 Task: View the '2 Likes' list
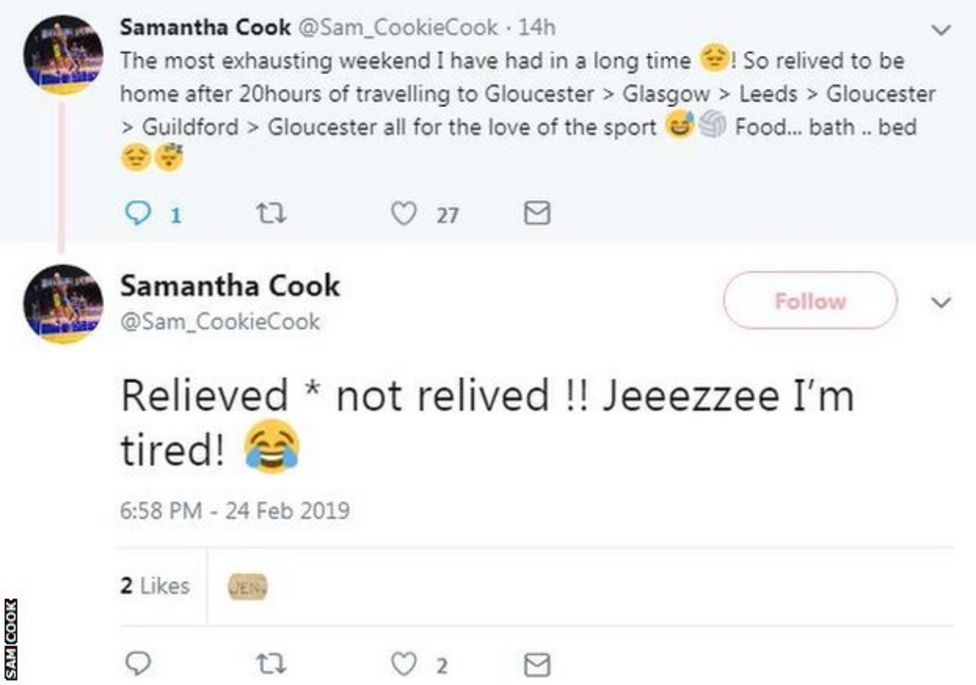[155, 586]
